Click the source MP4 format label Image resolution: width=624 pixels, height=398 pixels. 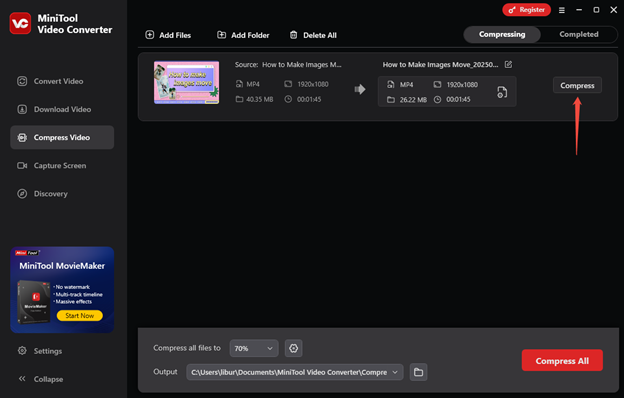tap(253, 84)
